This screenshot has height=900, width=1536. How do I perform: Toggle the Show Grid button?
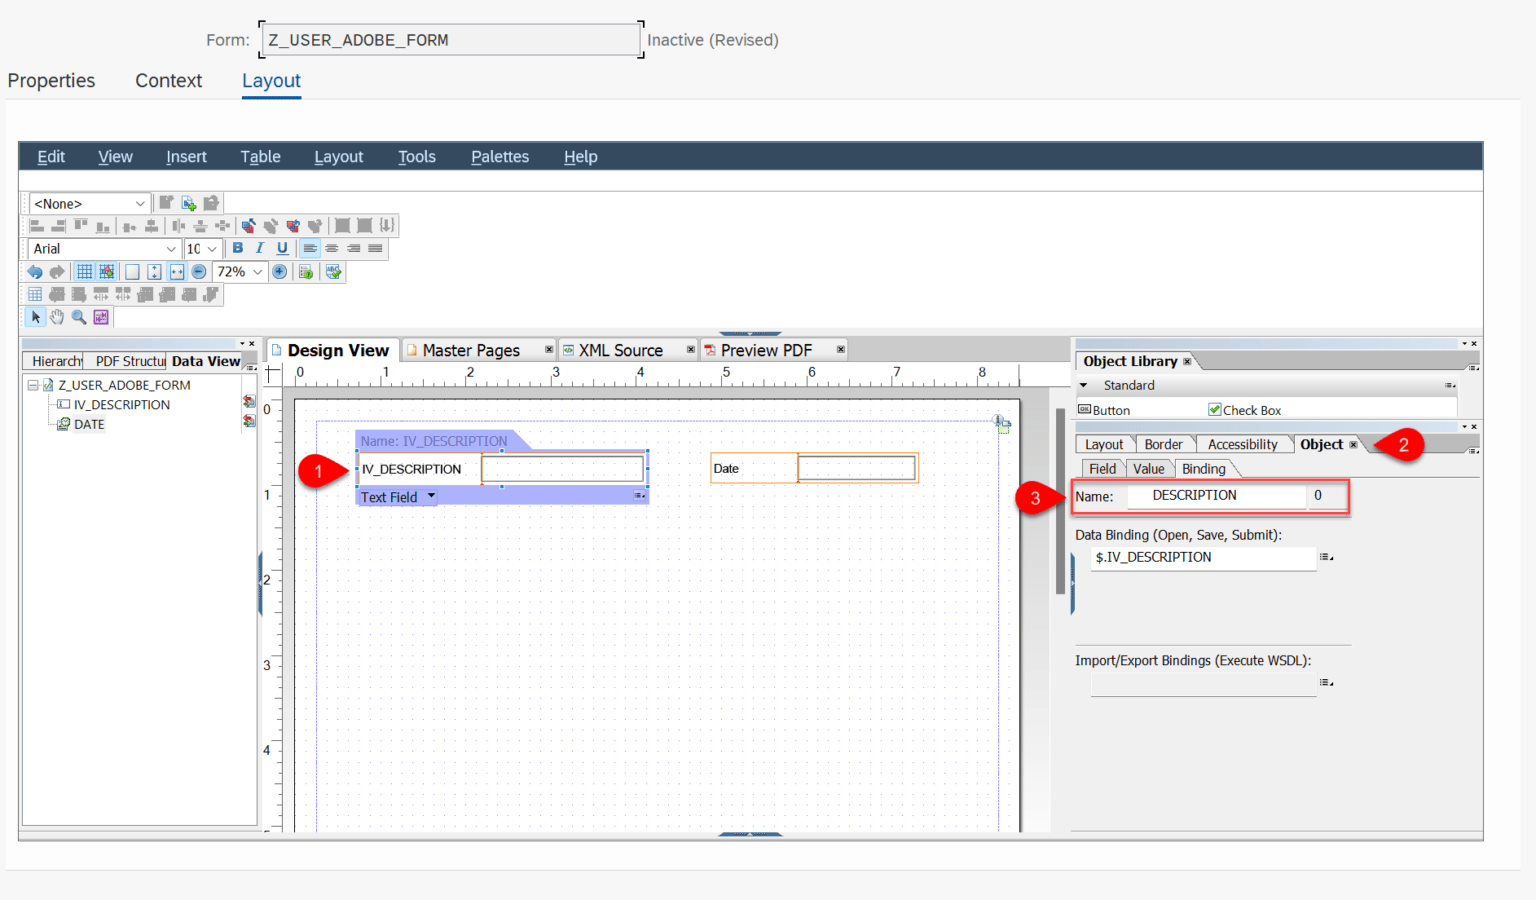(x=84, y=271)
